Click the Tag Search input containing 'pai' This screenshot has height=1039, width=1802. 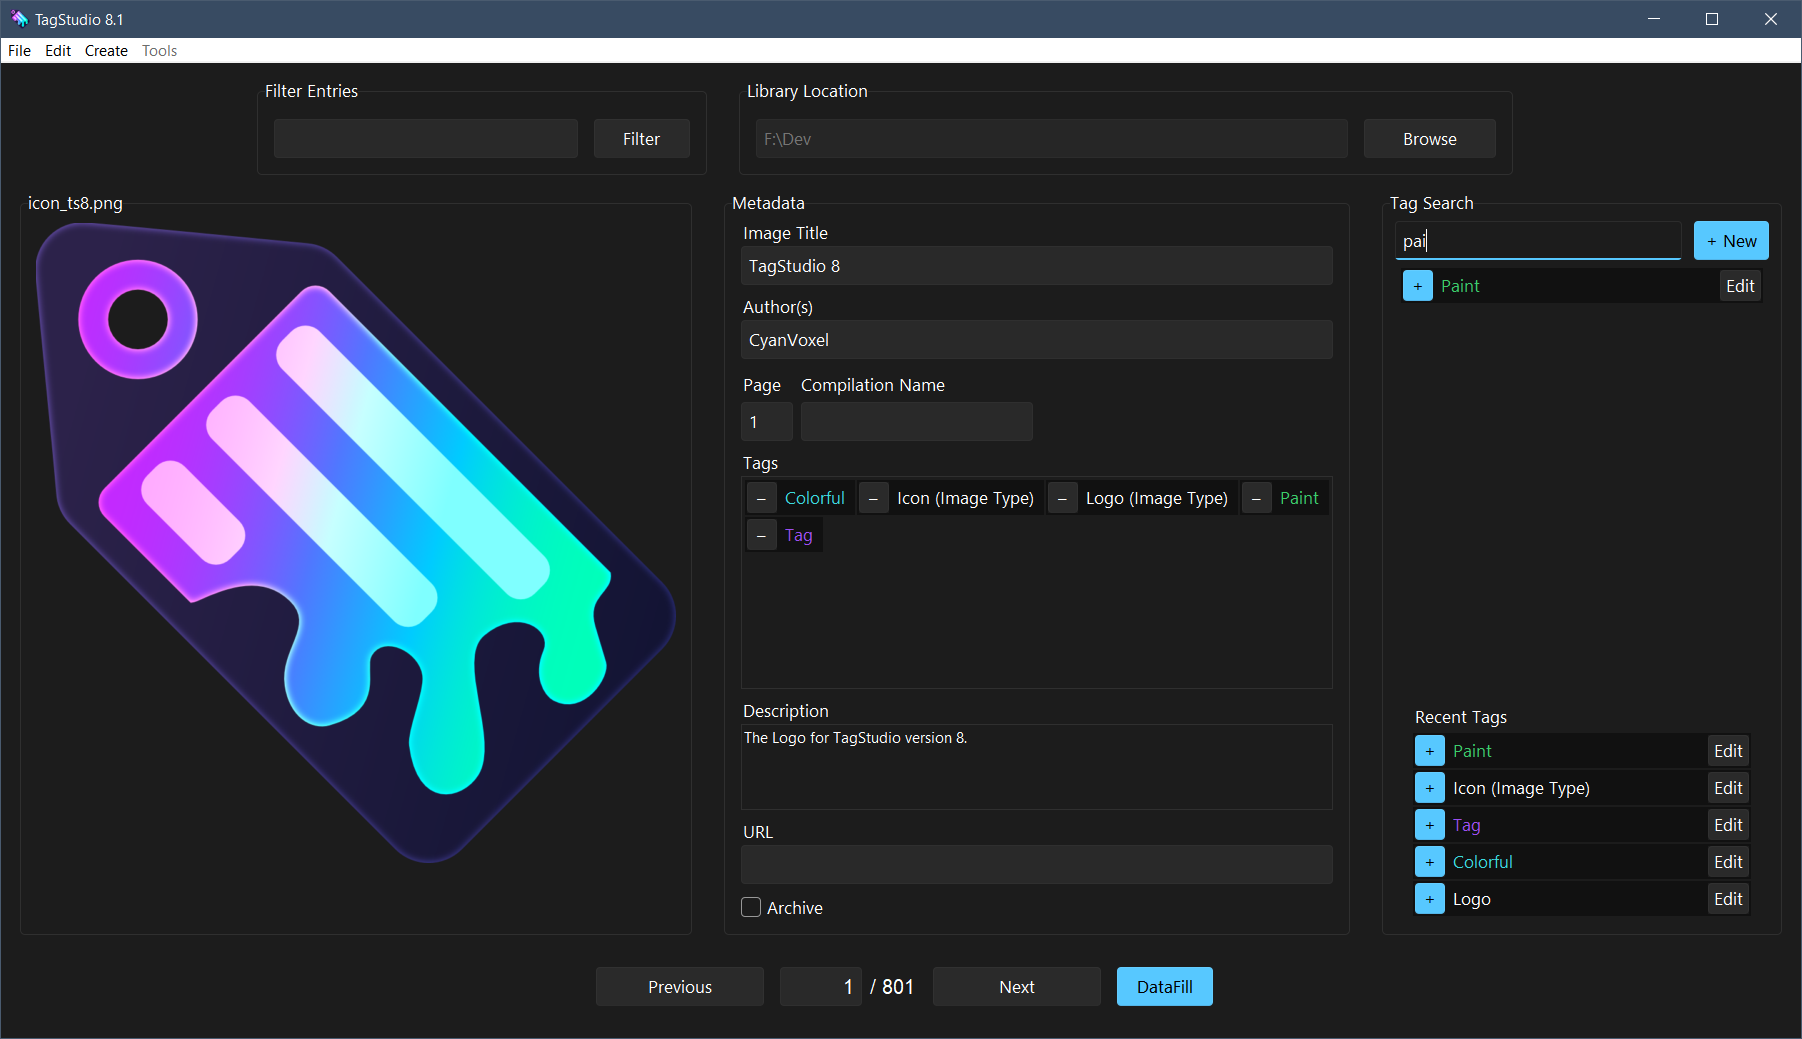click(x=1538, y=241)
